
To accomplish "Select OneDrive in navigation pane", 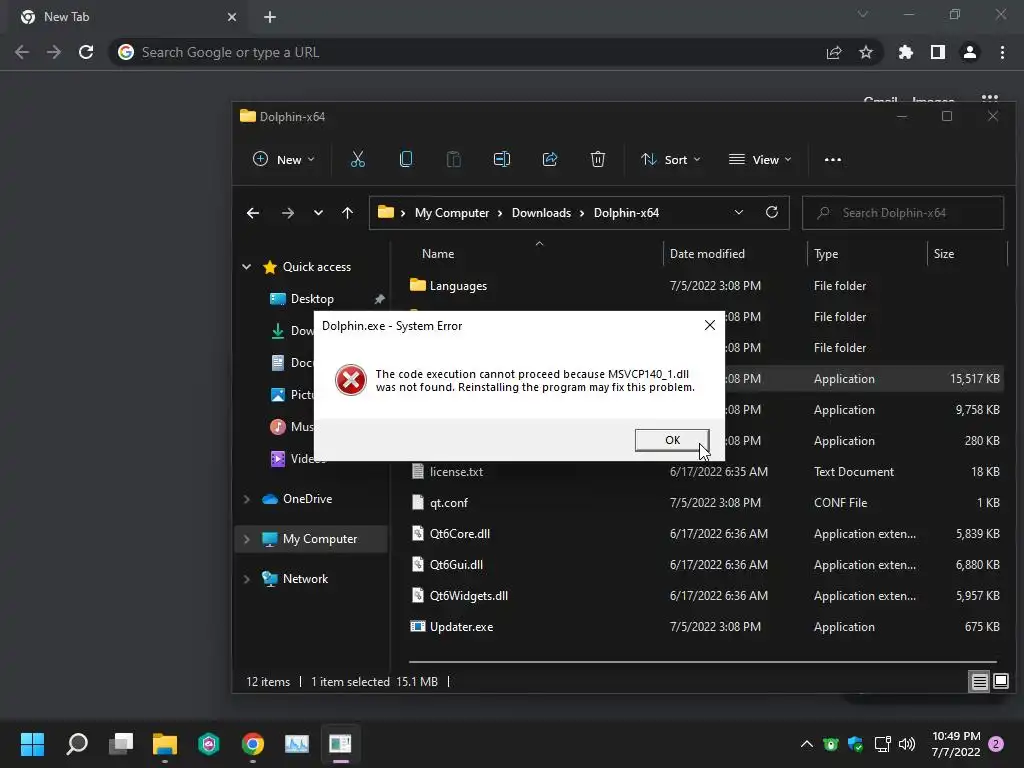I will (307, 499).
